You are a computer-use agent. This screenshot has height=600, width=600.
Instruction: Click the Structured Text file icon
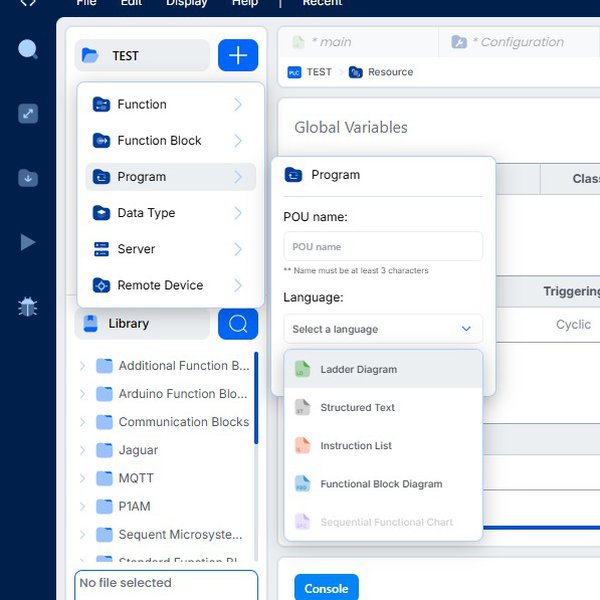[x=302, y=407]
